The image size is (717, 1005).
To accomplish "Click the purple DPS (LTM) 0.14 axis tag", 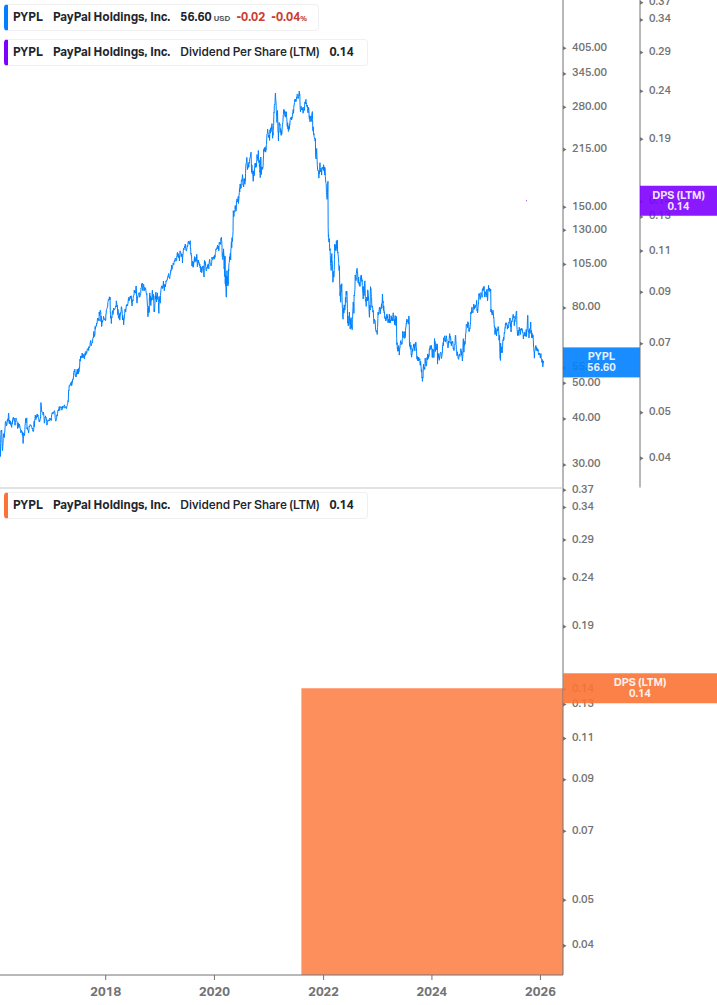I will (678, 201).
